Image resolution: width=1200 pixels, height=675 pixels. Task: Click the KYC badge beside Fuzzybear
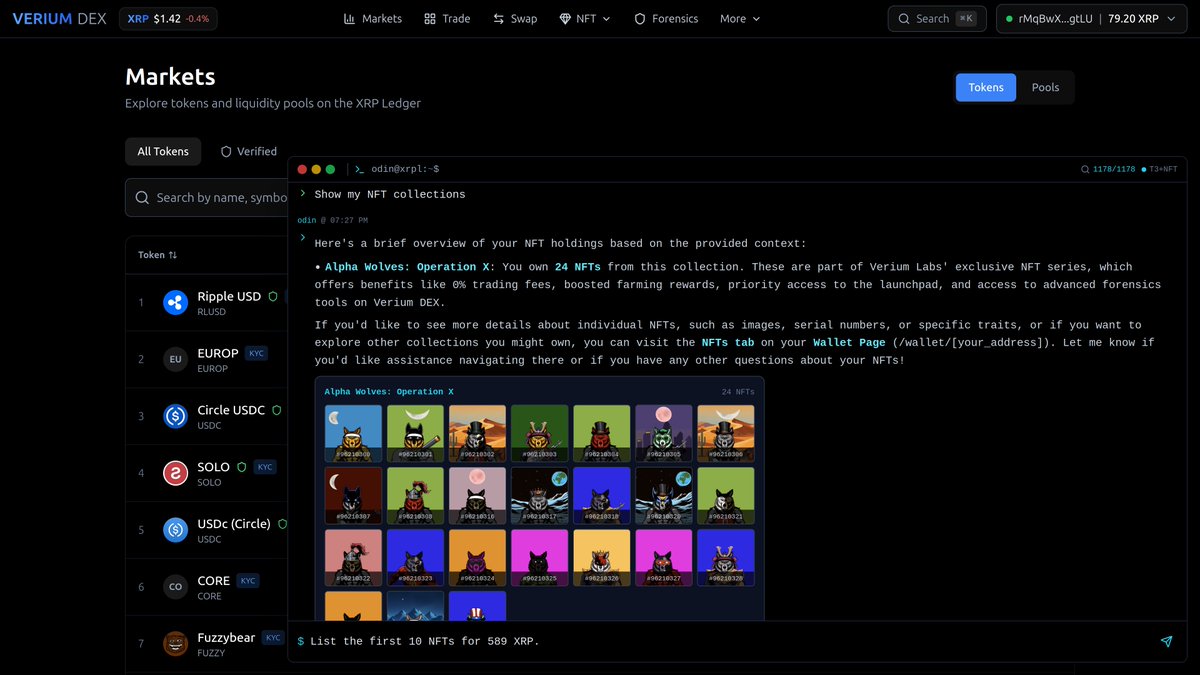[x=273, y=637]
